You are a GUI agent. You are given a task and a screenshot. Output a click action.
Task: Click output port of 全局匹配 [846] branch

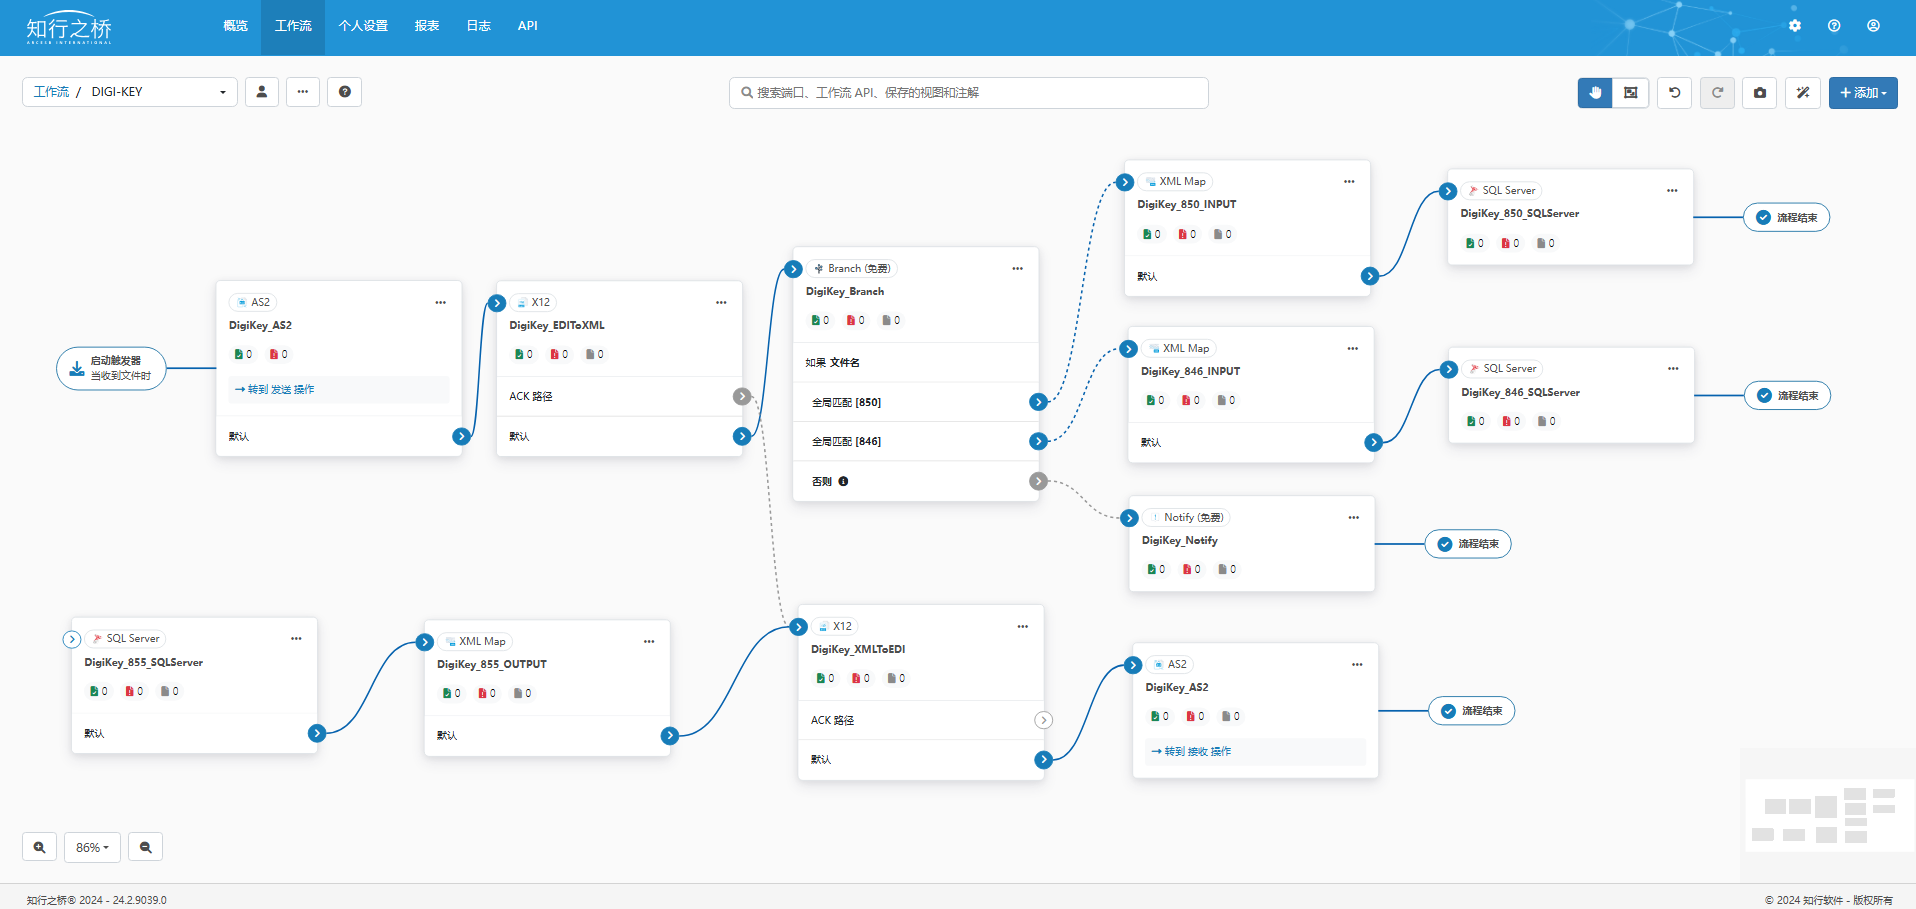tap(1038, 441)
